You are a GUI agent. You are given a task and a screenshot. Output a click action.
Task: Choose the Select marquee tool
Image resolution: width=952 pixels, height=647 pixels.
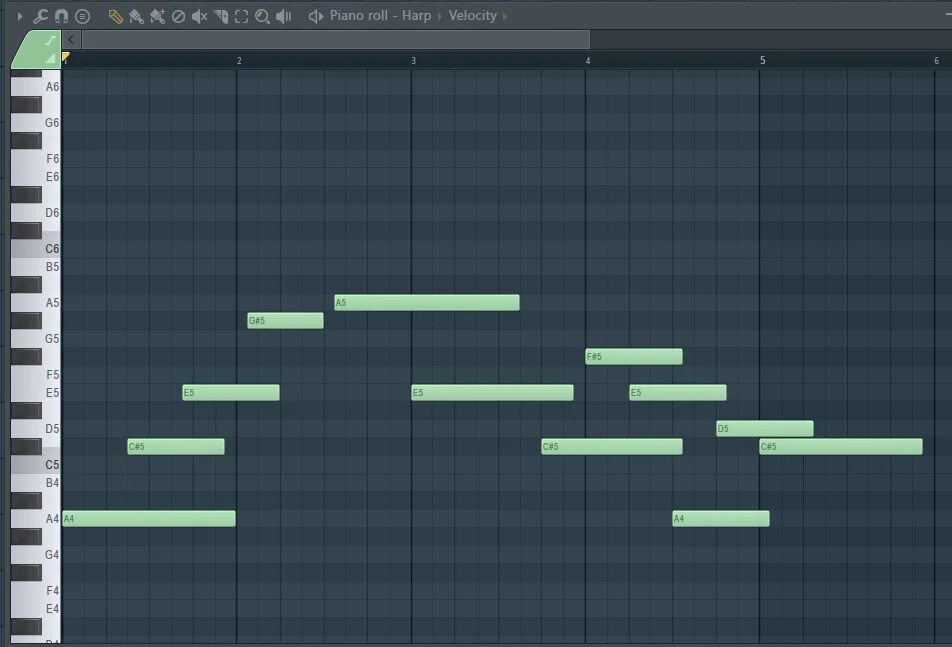click(242, 16)
